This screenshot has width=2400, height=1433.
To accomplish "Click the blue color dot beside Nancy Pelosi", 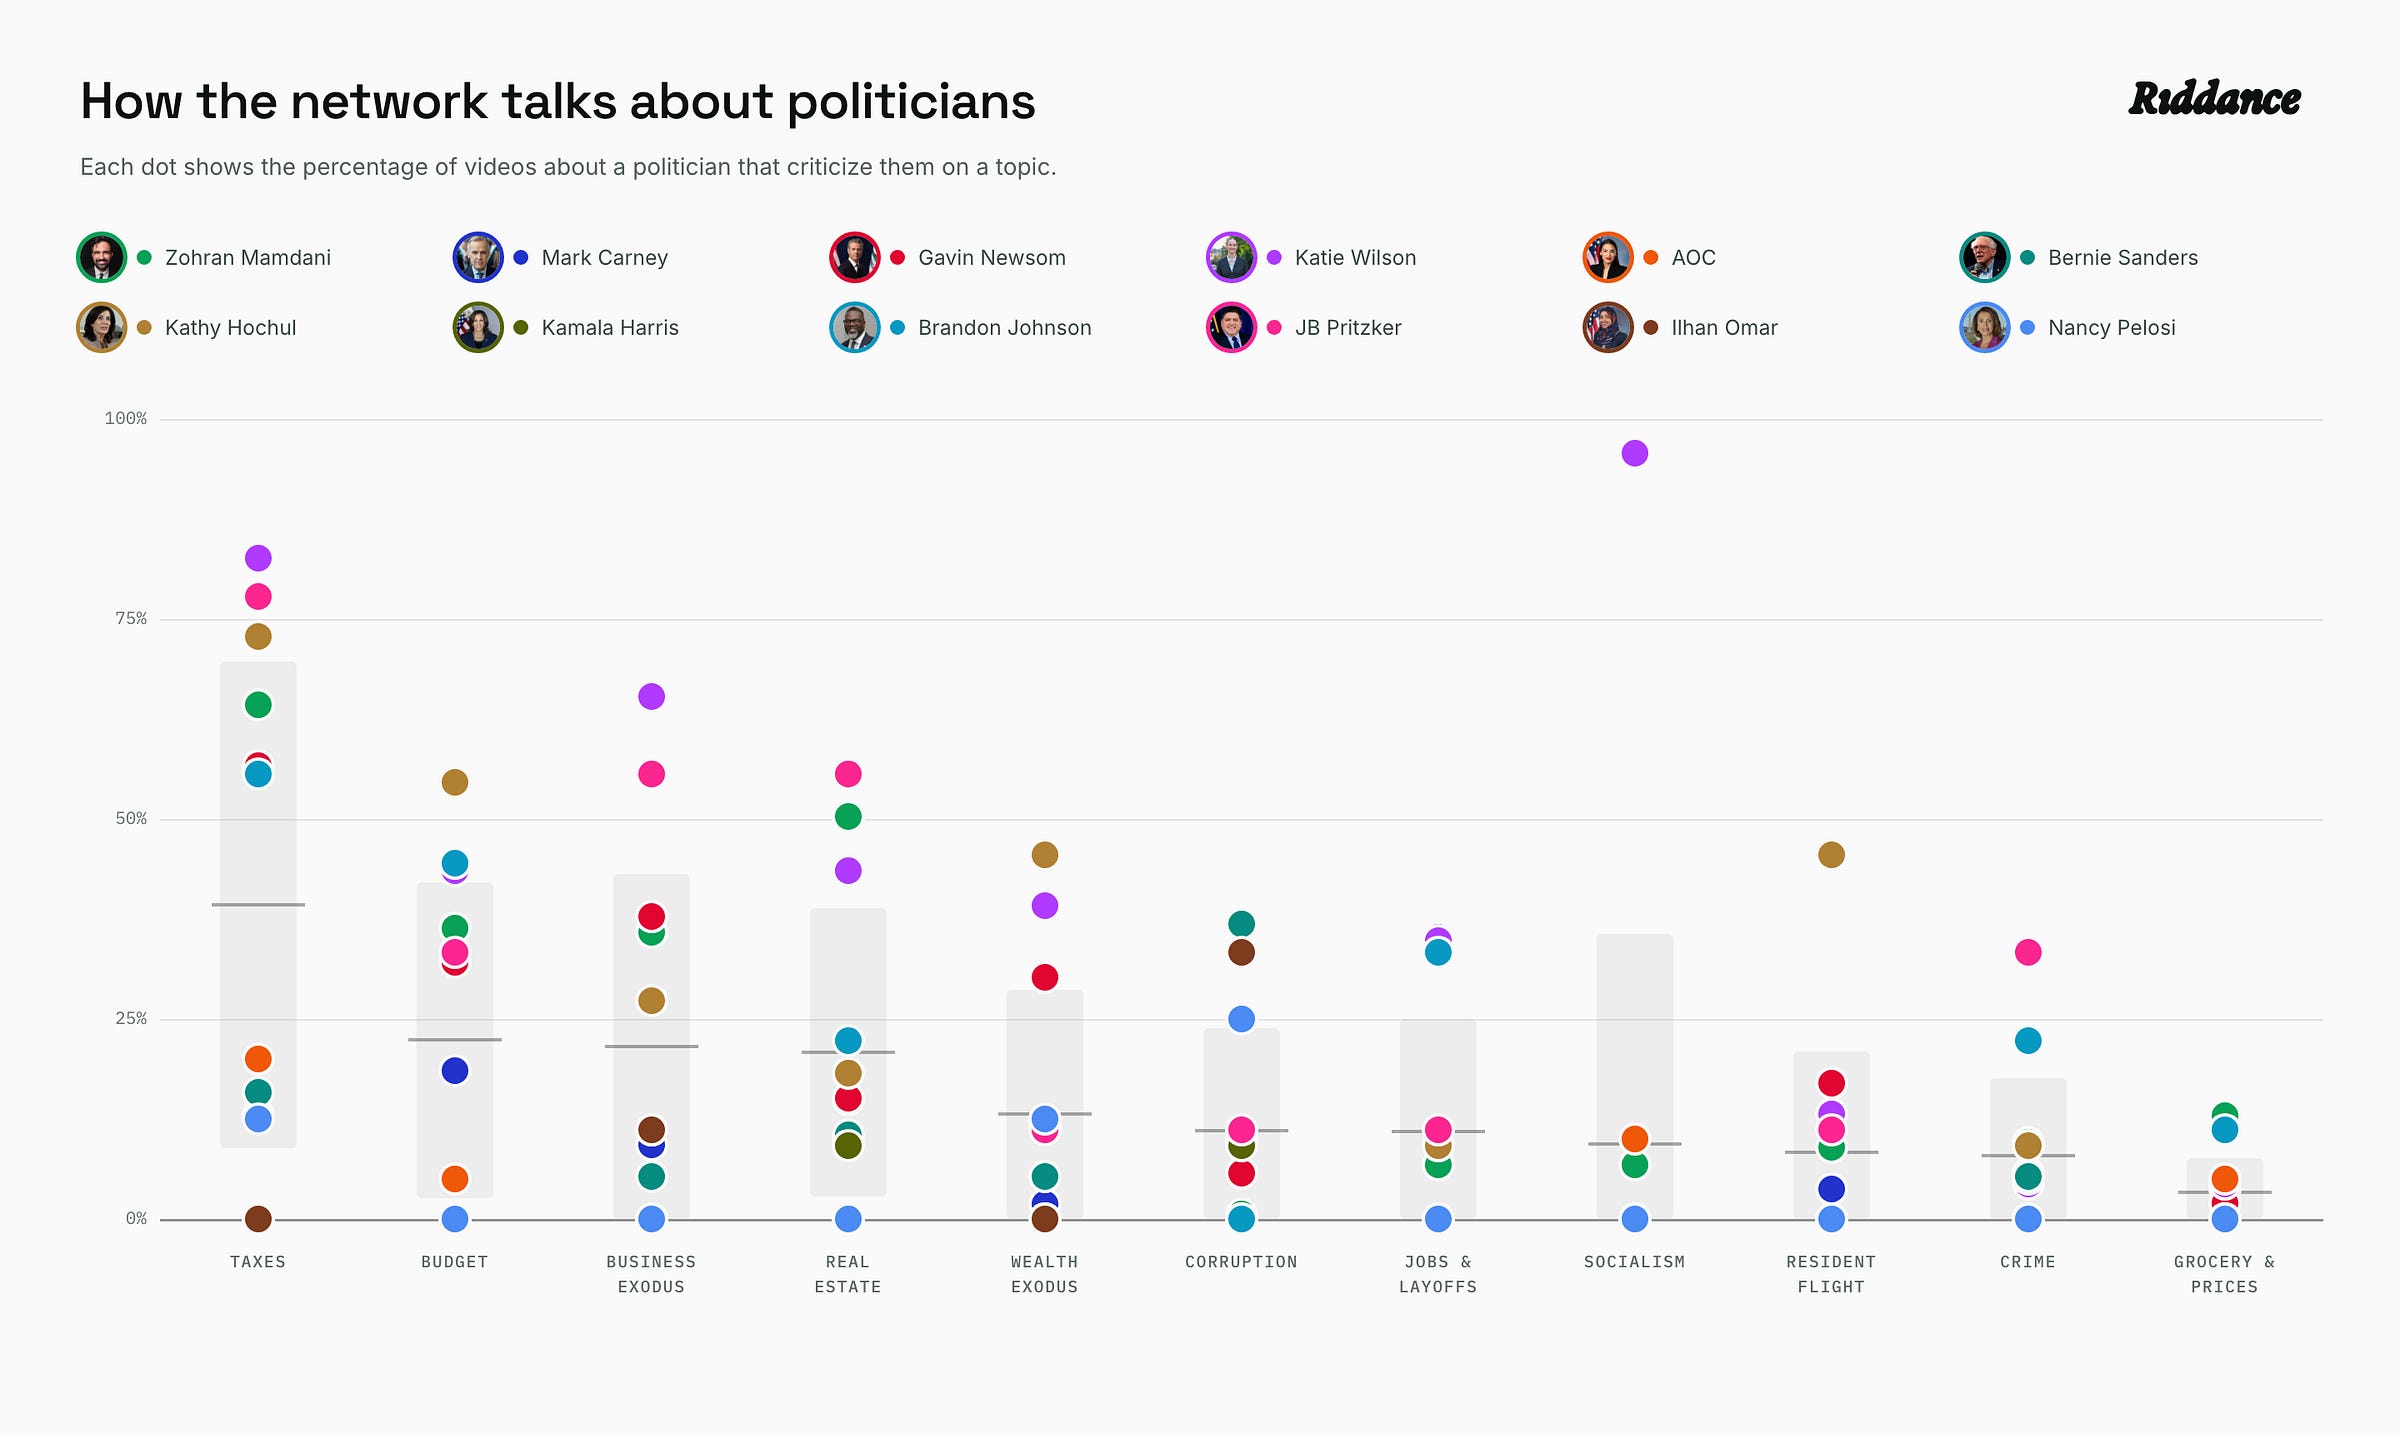I will click(x=2027, y=327).
